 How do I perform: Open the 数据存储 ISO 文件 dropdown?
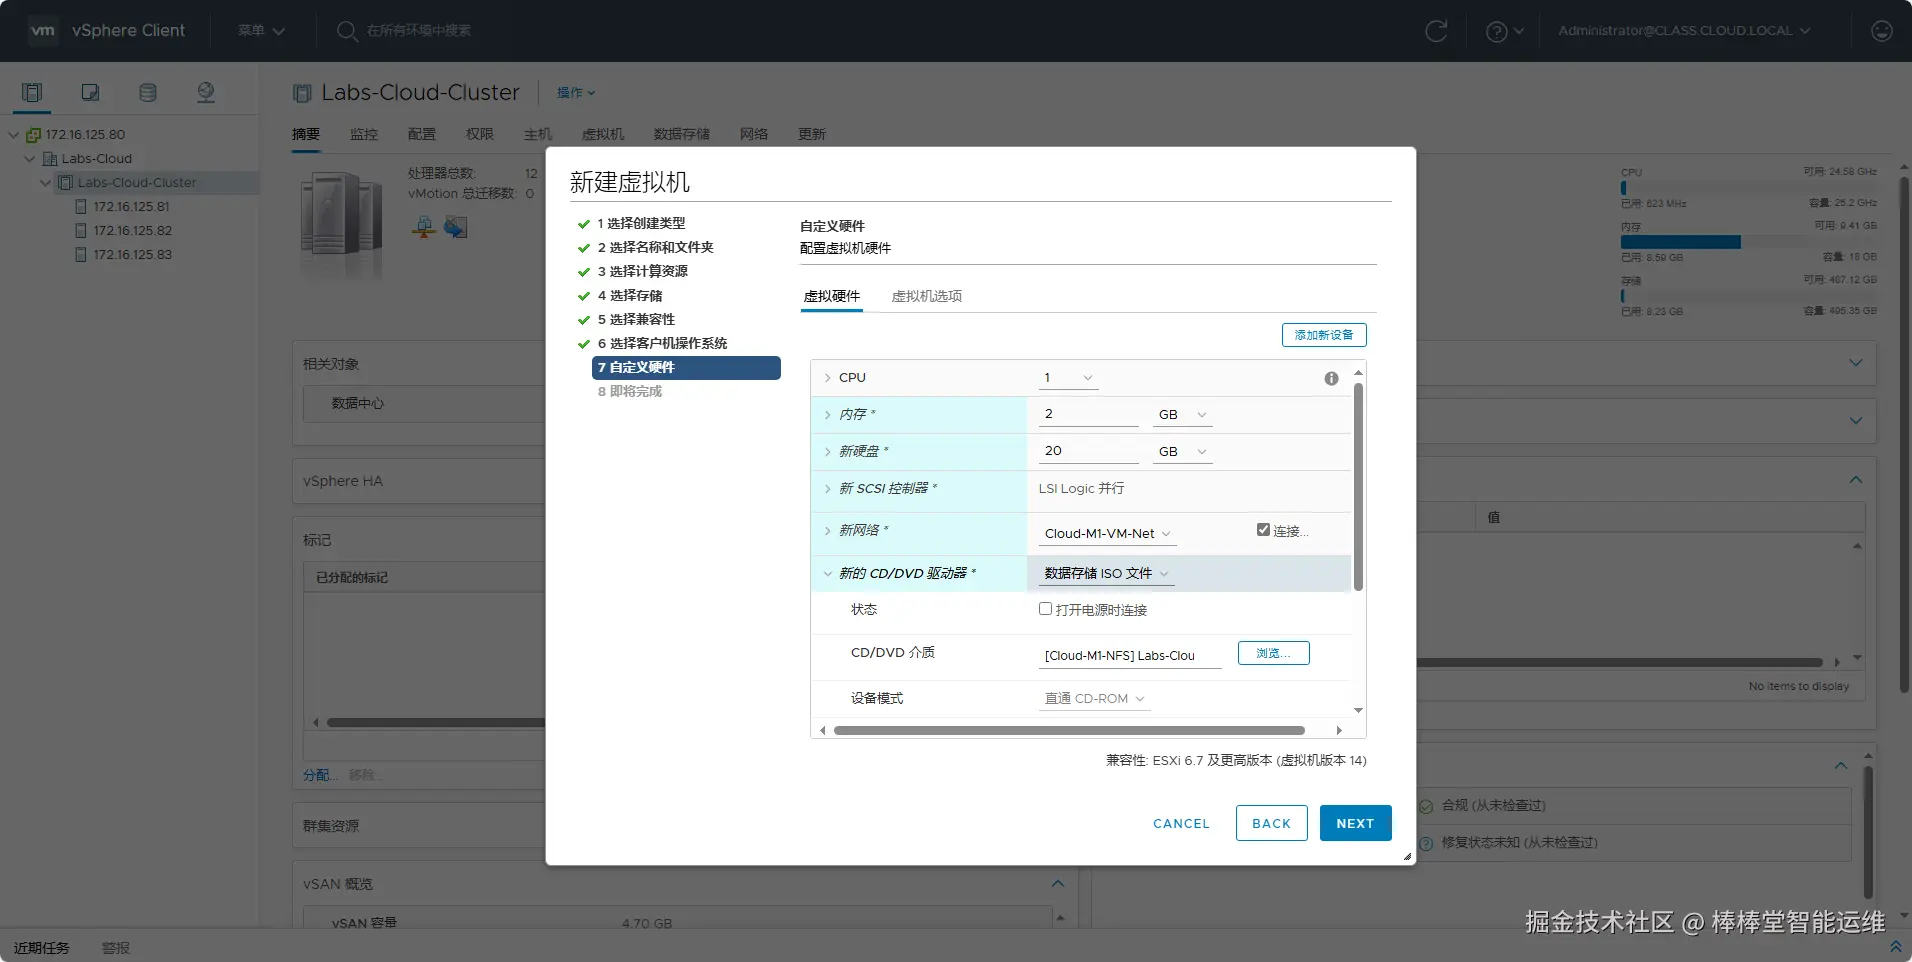click(x=1106, y=574)
